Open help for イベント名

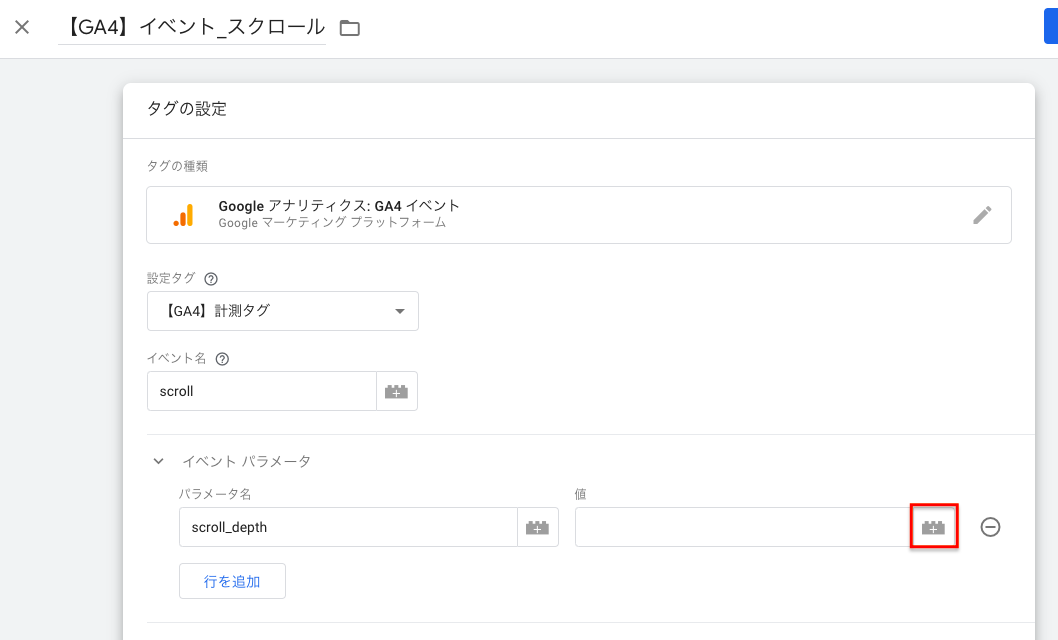[222, 359]
